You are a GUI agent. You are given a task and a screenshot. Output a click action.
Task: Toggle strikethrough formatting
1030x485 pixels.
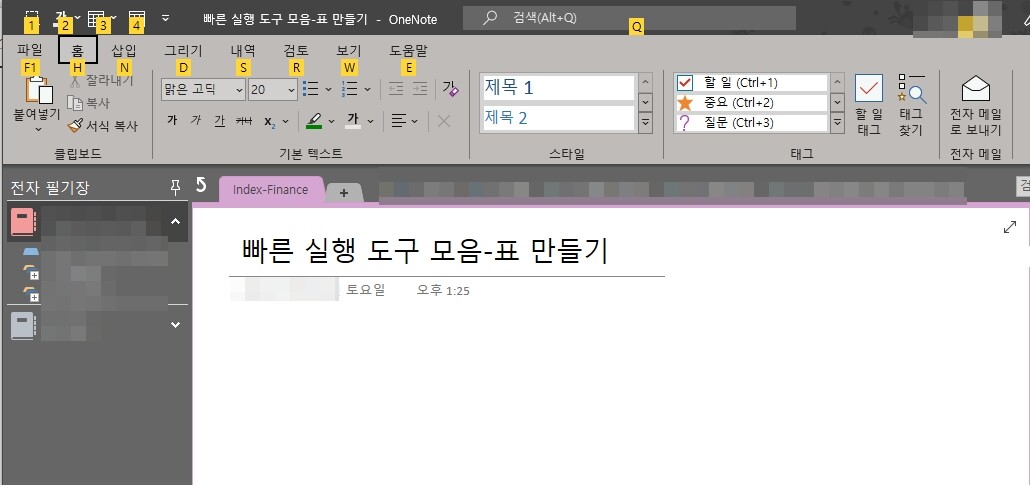[x=244, y=121]
